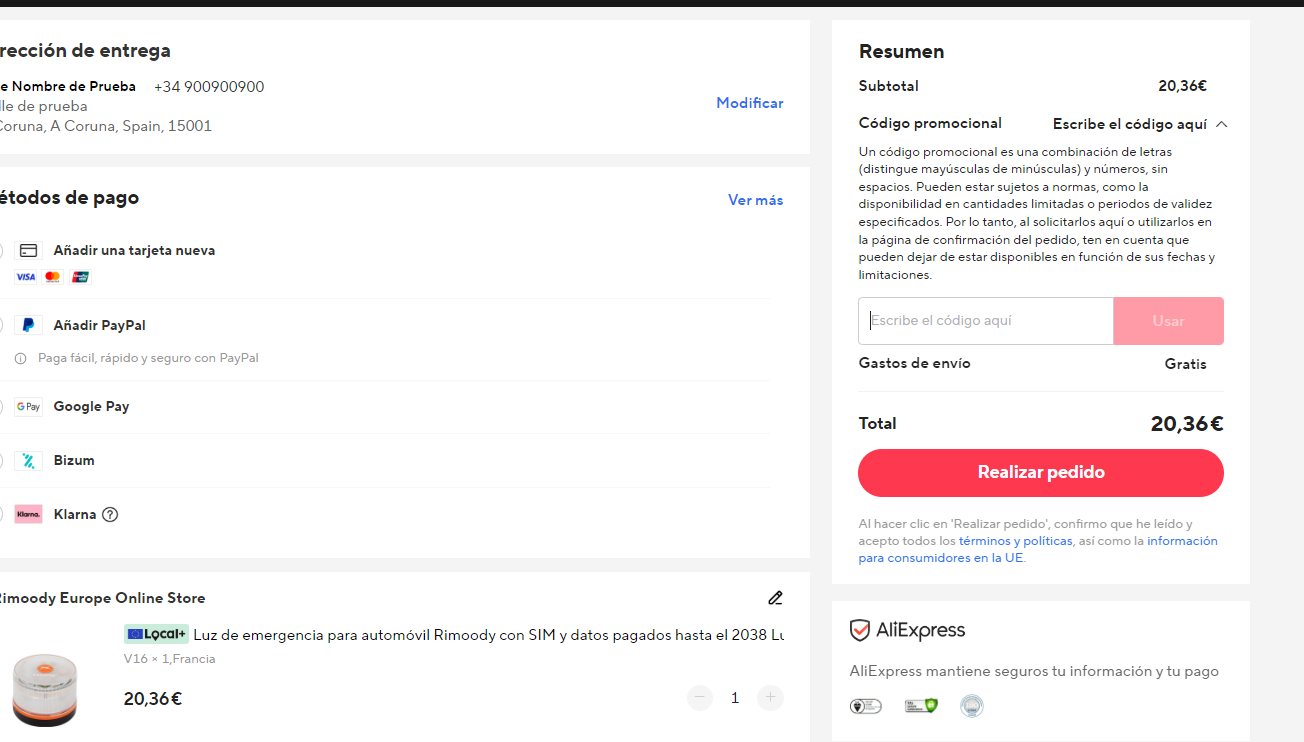The width and height of the screenshot is (1304, 742).
Task: Click the black-and-white certification badge
Action: coord(865,706)
